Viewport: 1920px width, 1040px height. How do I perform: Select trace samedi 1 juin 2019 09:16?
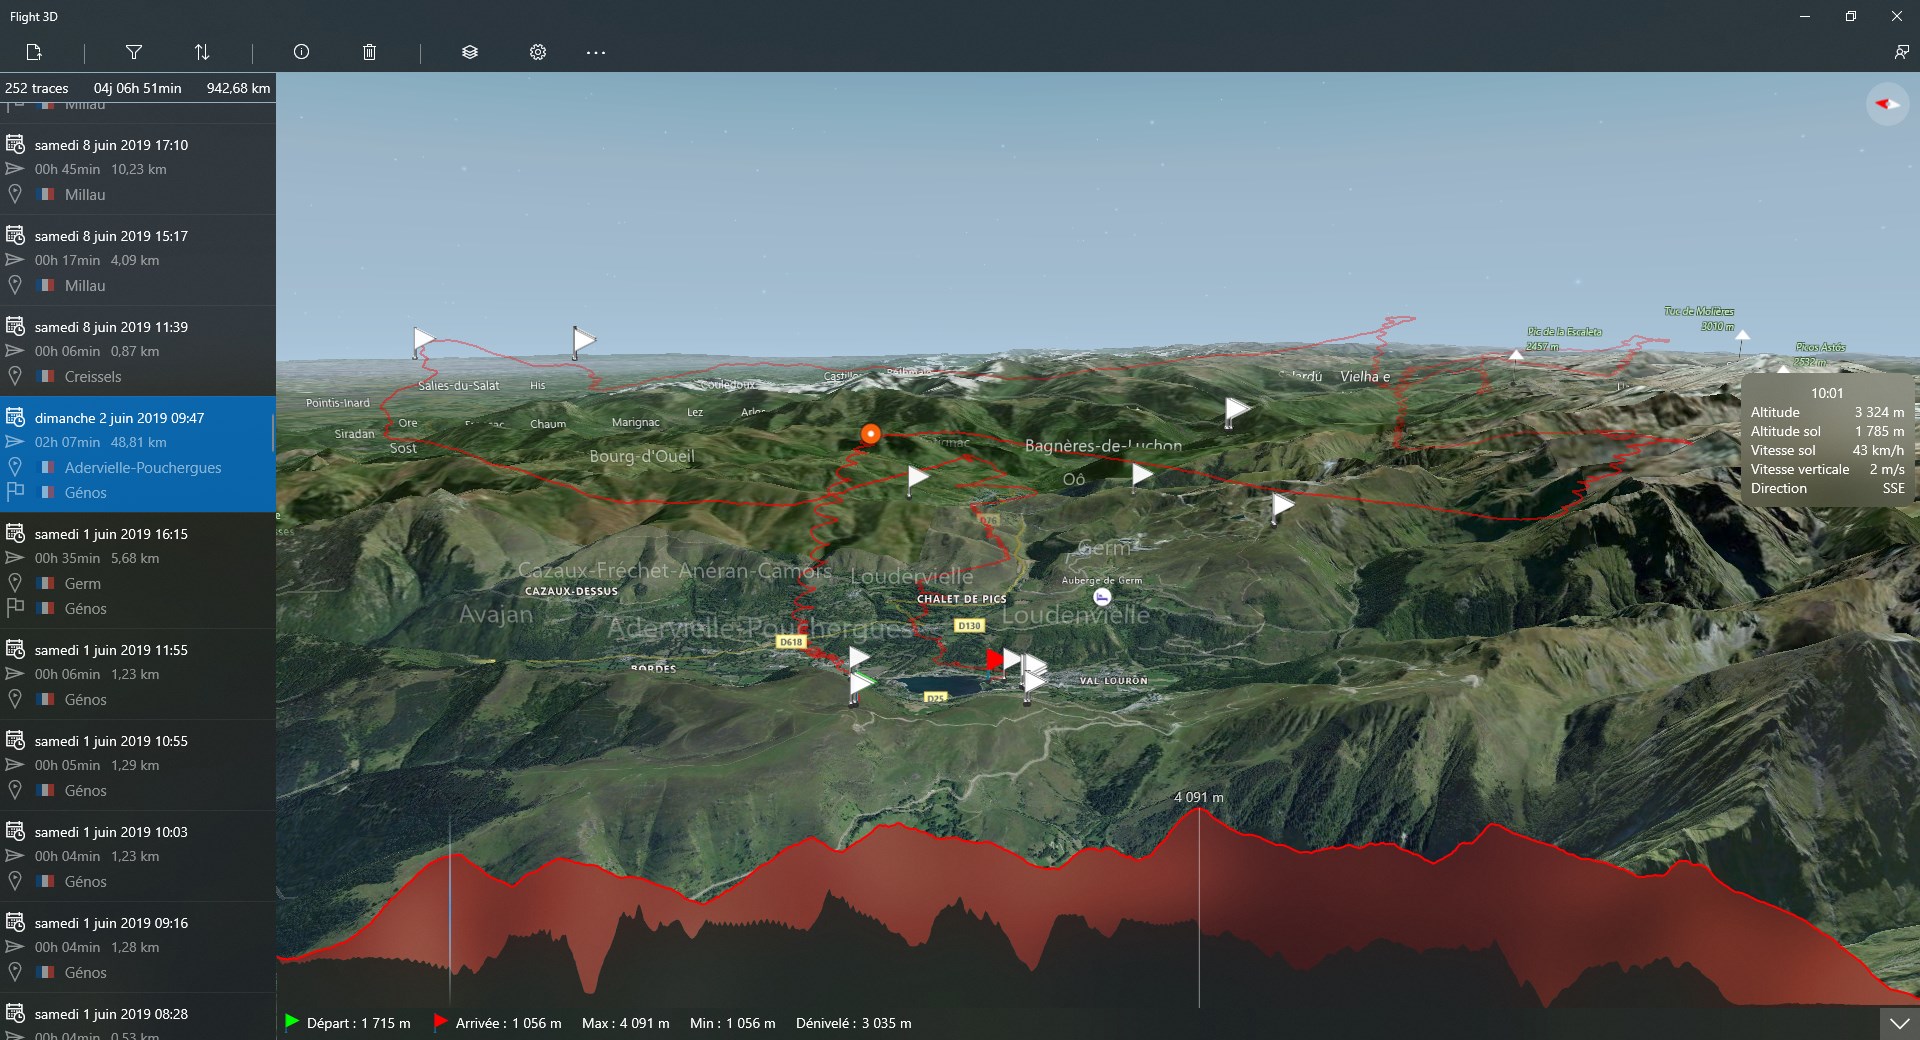pyautogui.click(x=138, y=947)
